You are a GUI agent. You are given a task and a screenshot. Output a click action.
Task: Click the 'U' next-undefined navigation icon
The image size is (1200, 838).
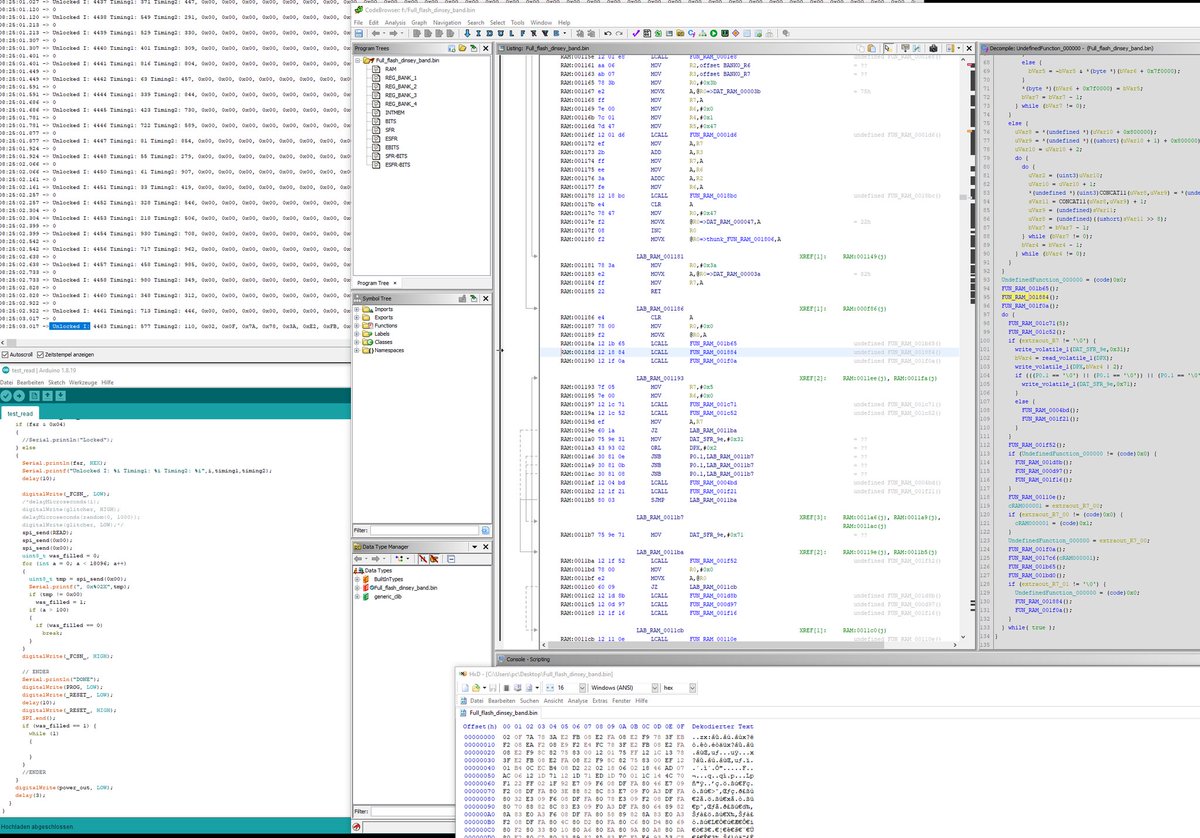coord(501,33)
